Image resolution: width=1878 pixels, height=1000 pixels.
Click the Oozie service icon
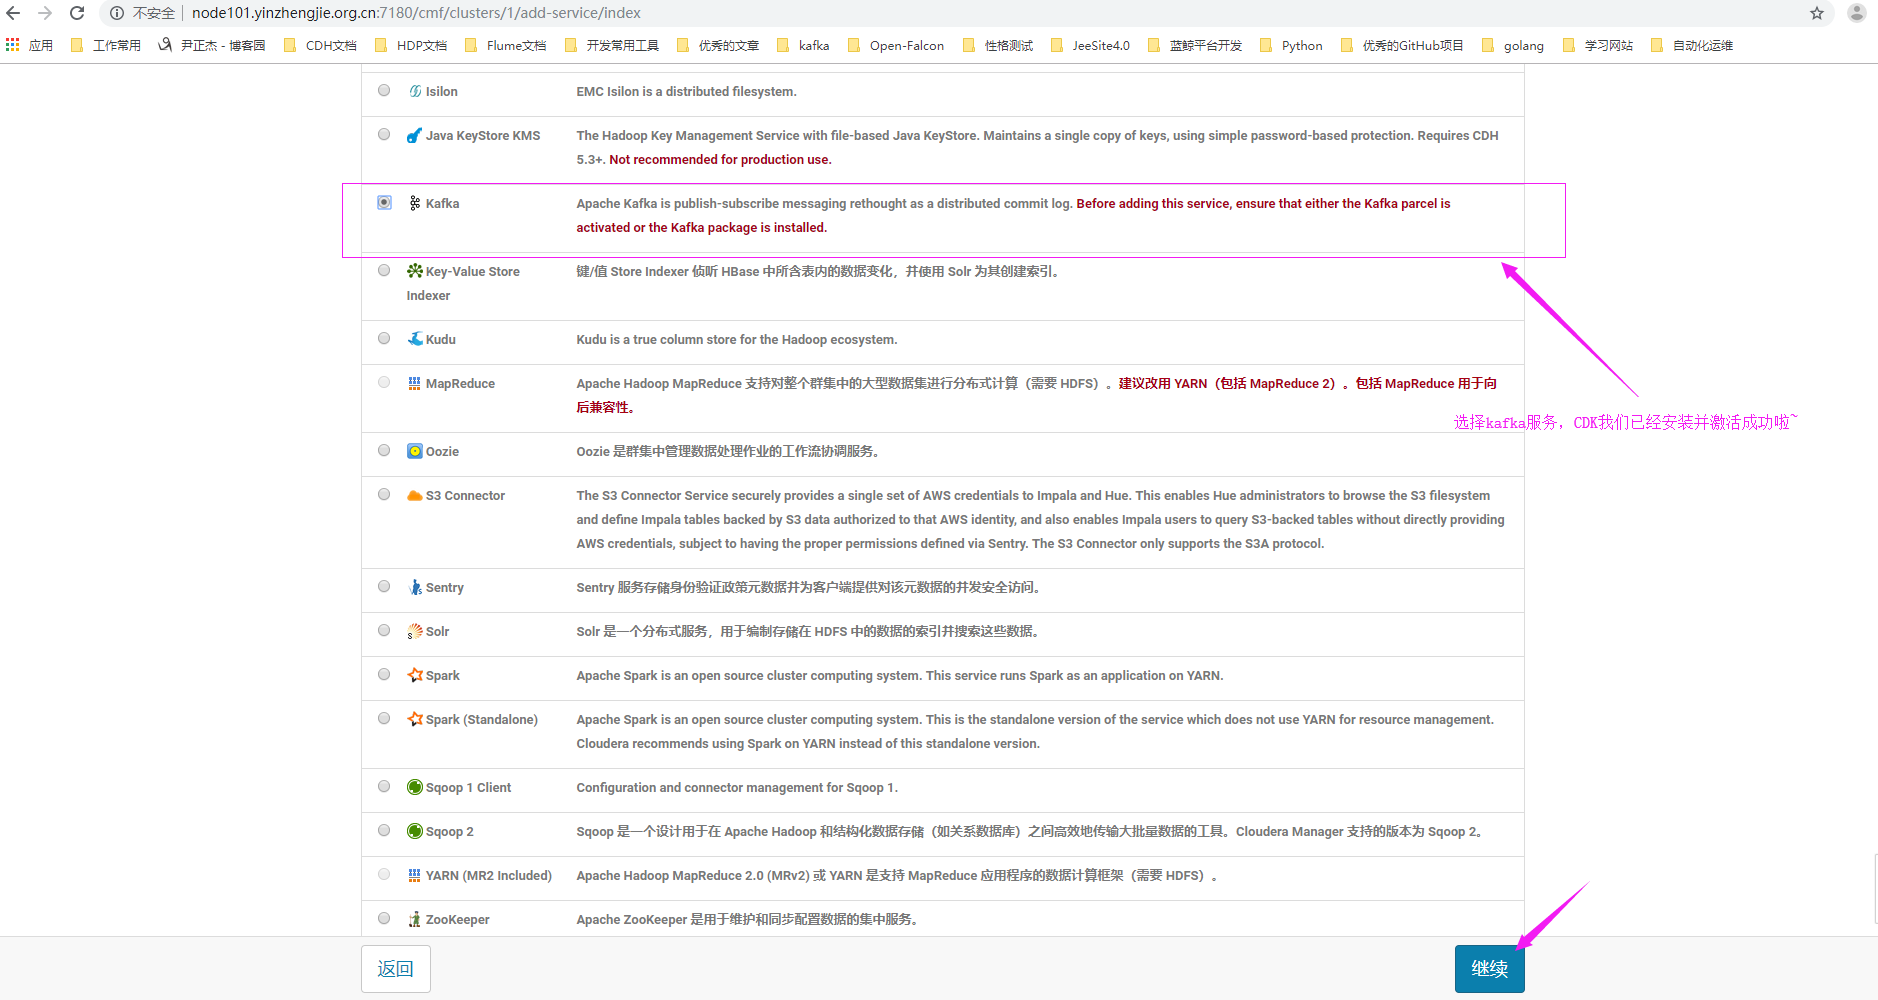click(415, 451)
